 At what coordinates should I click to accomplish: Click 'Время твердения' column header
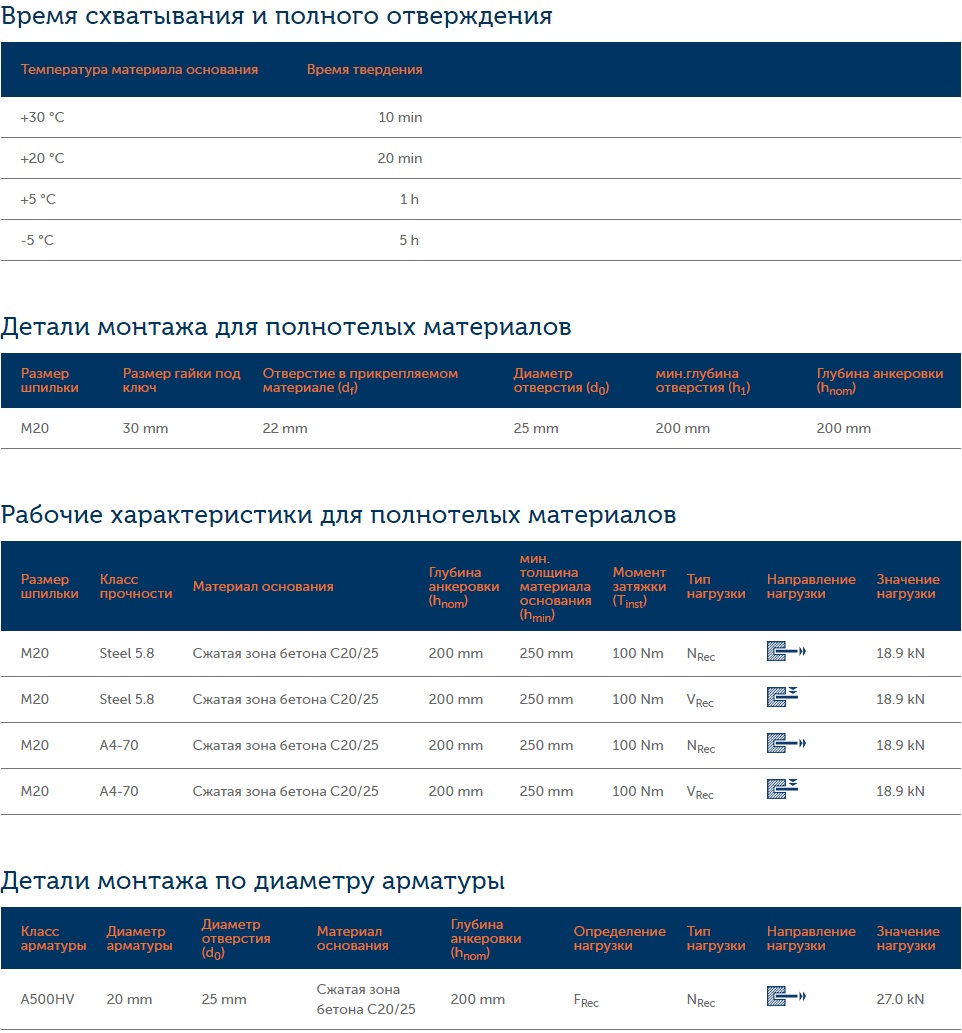[x=364, y=70]
